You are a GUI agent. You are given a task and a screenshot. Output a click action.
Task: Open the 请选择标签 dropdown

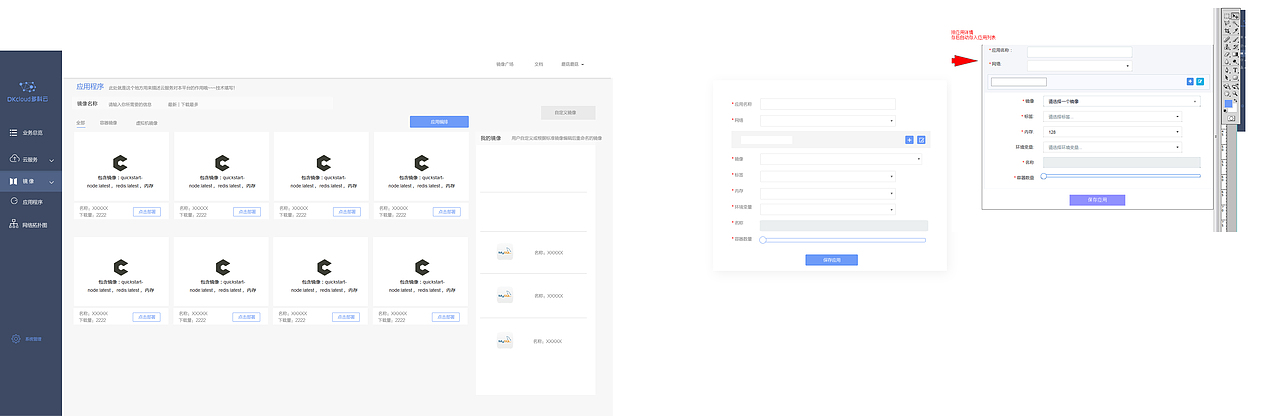(x=1112, y=117)
